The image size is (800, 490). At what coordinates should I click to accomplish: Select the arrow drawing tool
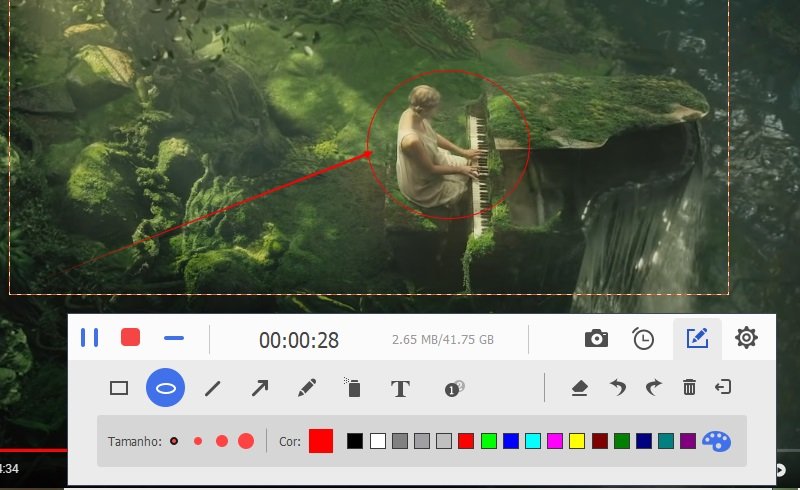(x=260, y=388)
